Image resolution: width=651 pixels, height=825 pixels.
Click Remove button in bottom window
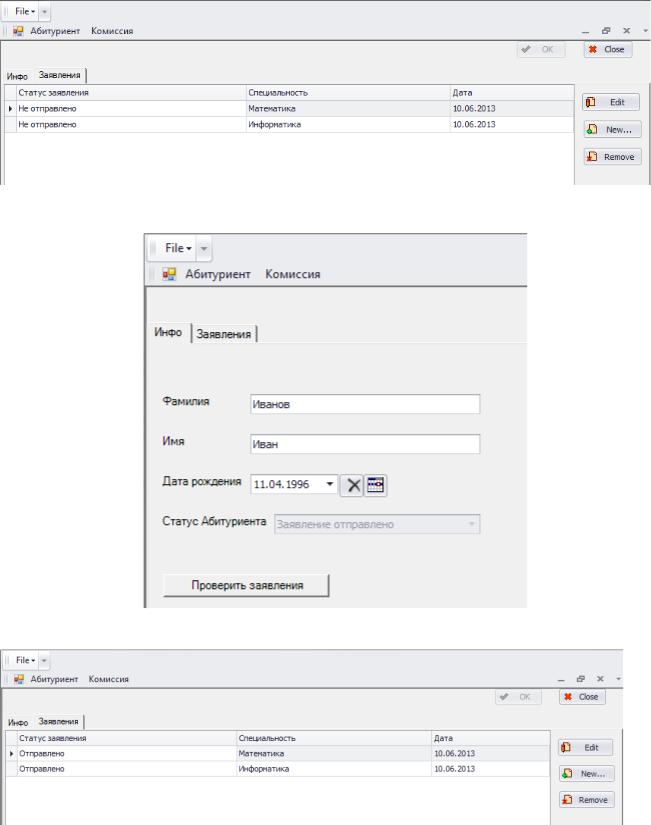[x=587, y=800]
